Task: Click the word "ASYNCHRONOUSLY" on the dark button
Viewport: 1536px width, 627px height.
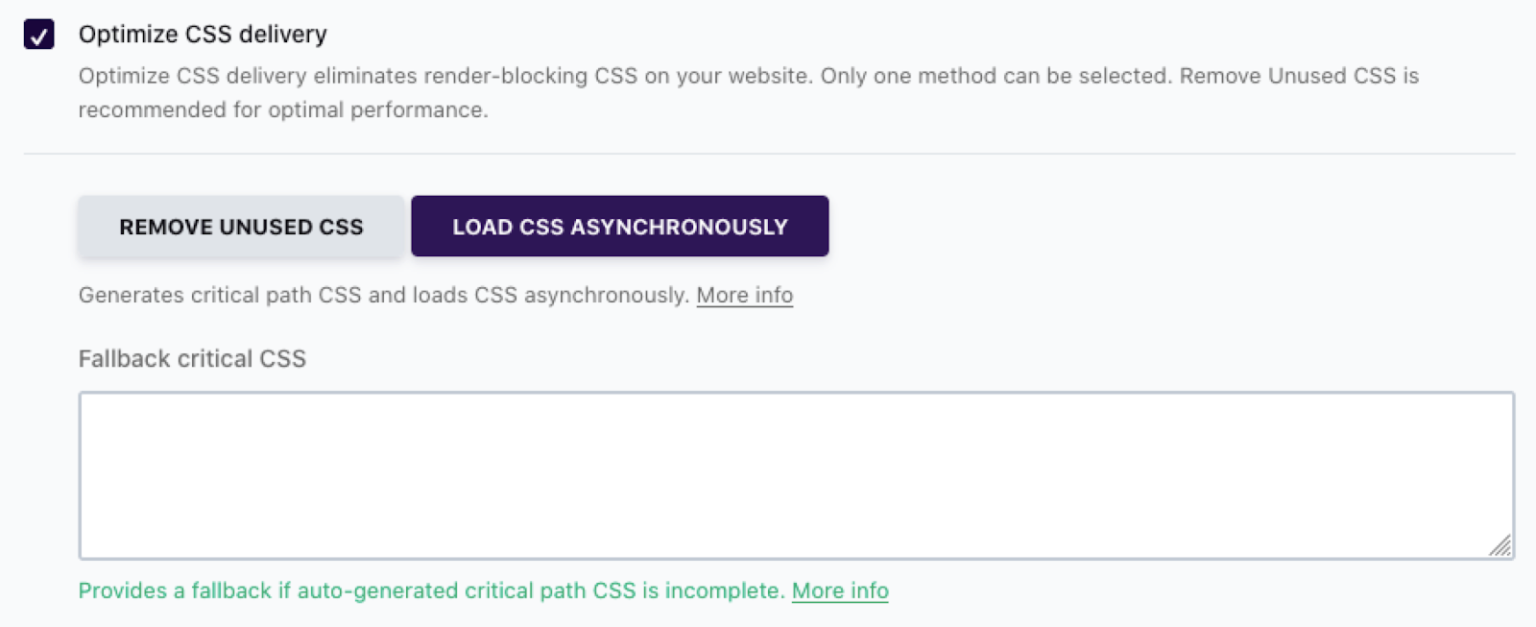Action: click(679, 227)
